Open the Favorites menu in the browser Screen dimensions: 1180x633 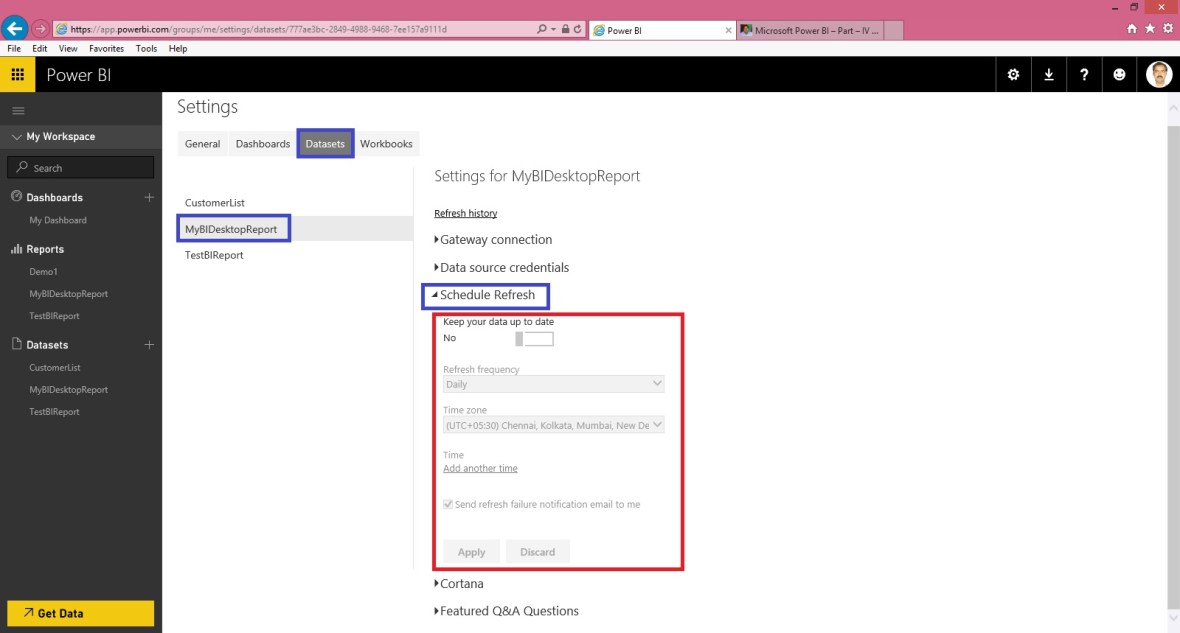[x=106, y=47]
